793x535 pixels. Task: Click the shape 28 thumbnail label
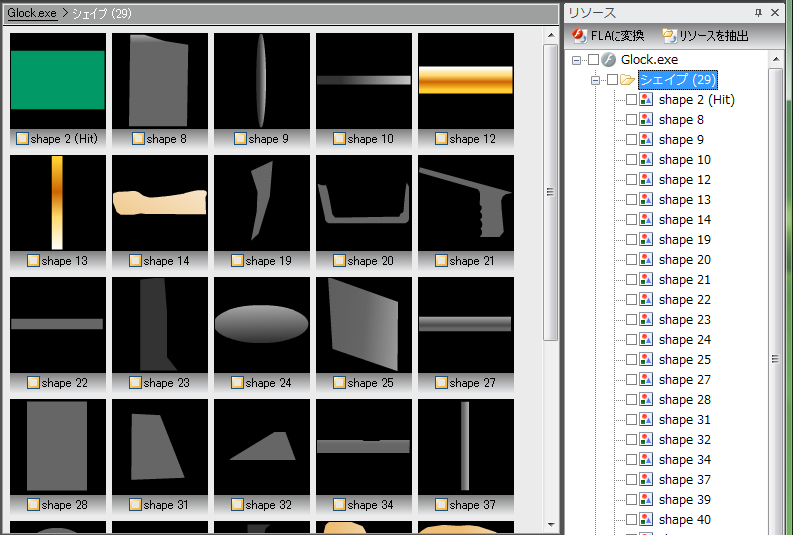pyautogui.click(x=64, y=505)
